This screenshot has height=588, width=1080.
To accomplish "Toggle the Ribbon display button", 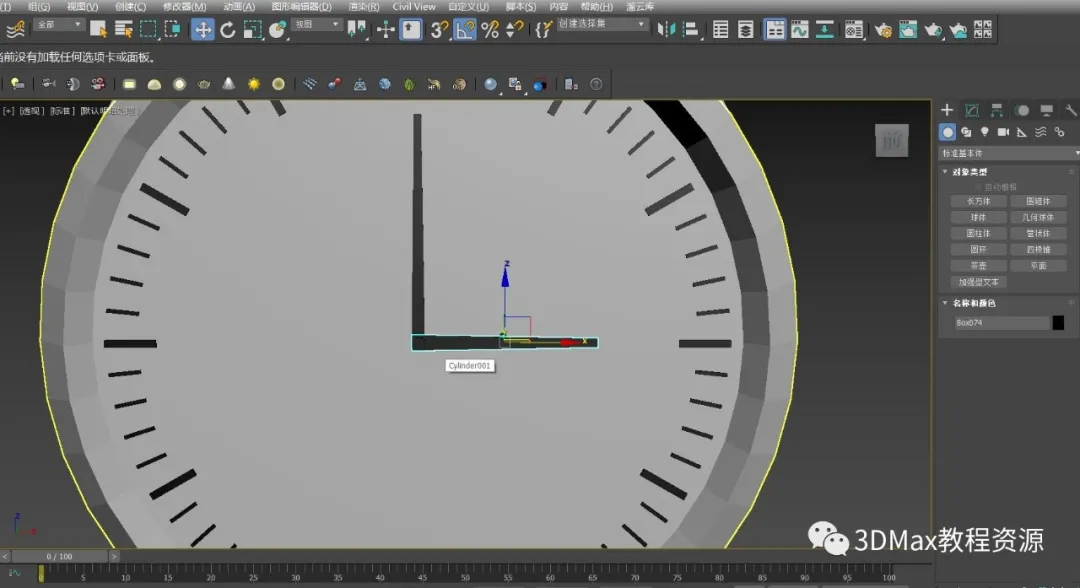I will (x=775, y=30).
